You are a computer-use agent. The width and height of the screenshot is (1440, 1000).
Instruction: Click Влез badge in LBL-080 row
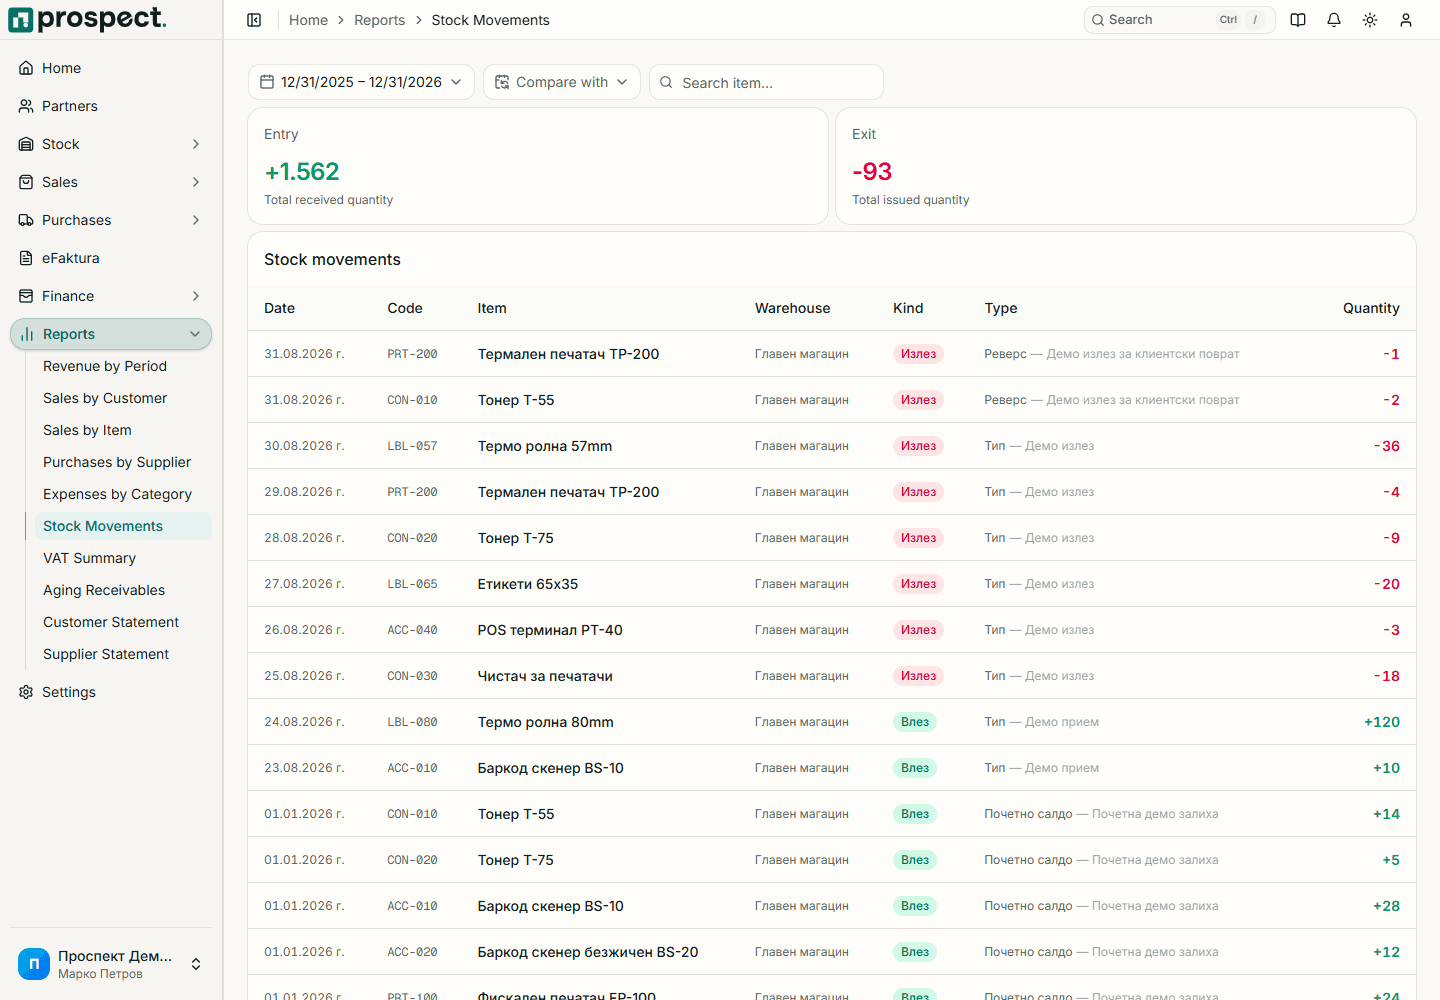(x=915, y=722)
